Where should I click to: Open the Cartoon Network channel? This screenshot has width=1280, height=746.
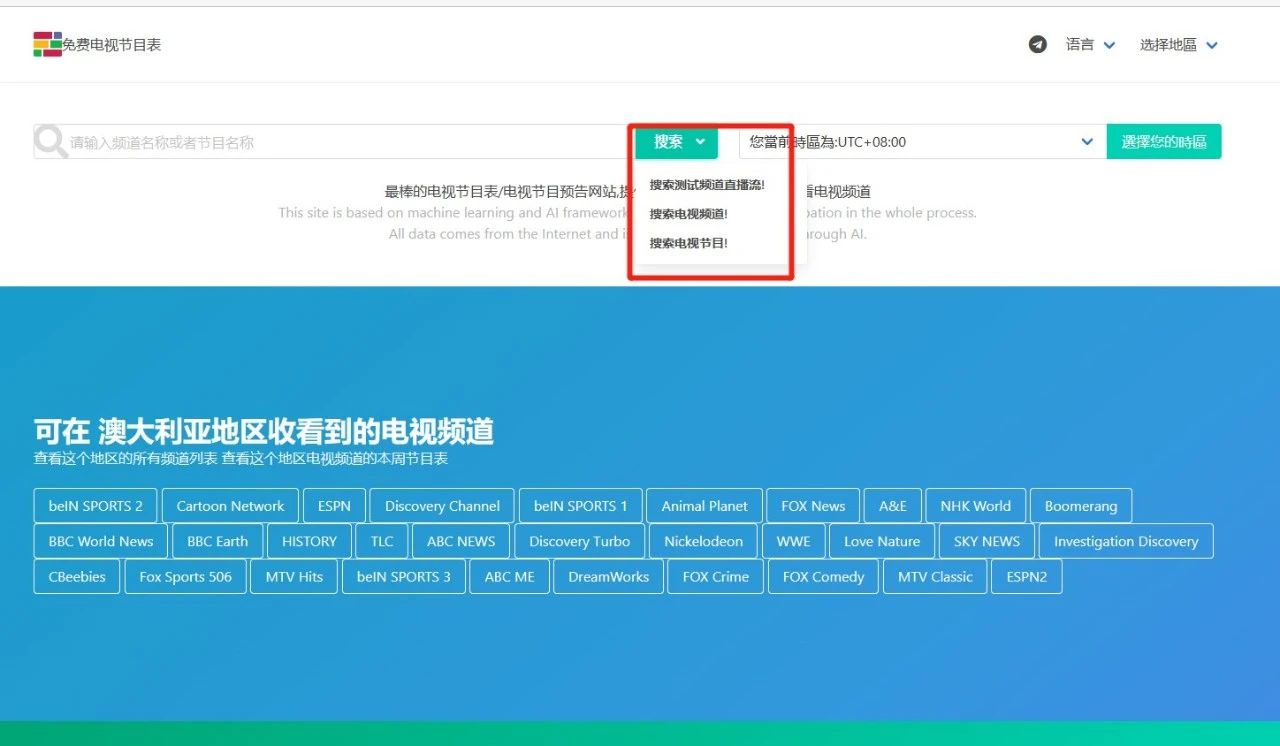tap(230, 505)
